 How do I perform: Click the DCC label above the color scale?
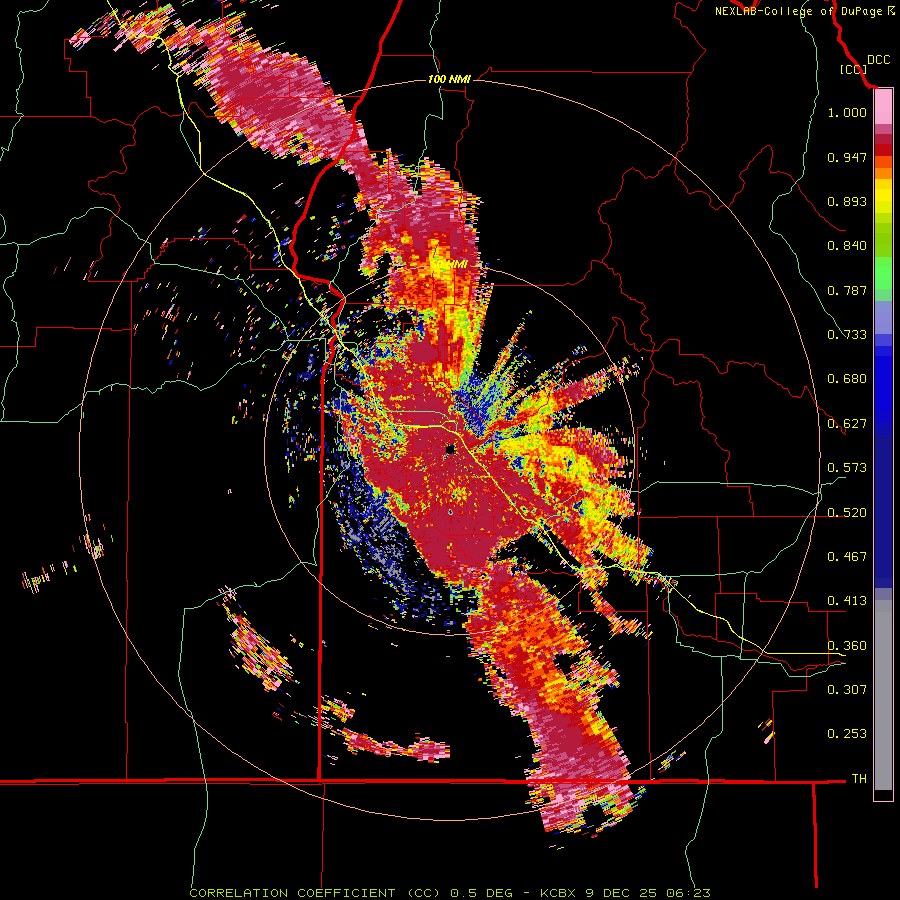point(878,60)
